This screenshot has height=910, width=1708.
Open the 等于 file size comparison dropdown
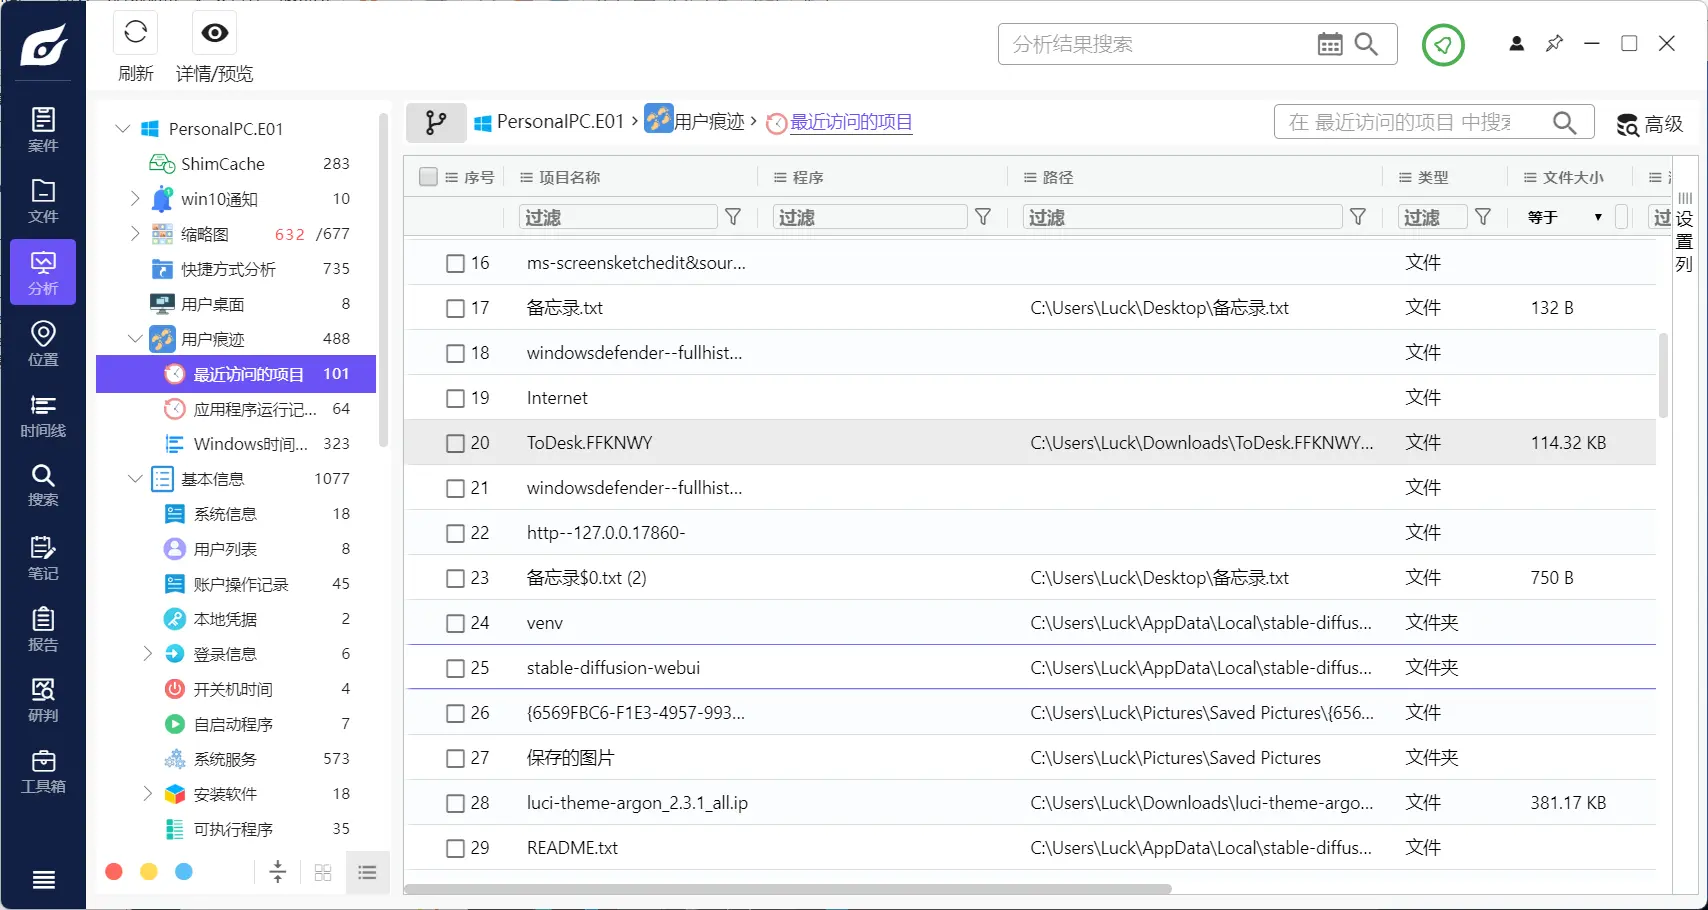1565,217
